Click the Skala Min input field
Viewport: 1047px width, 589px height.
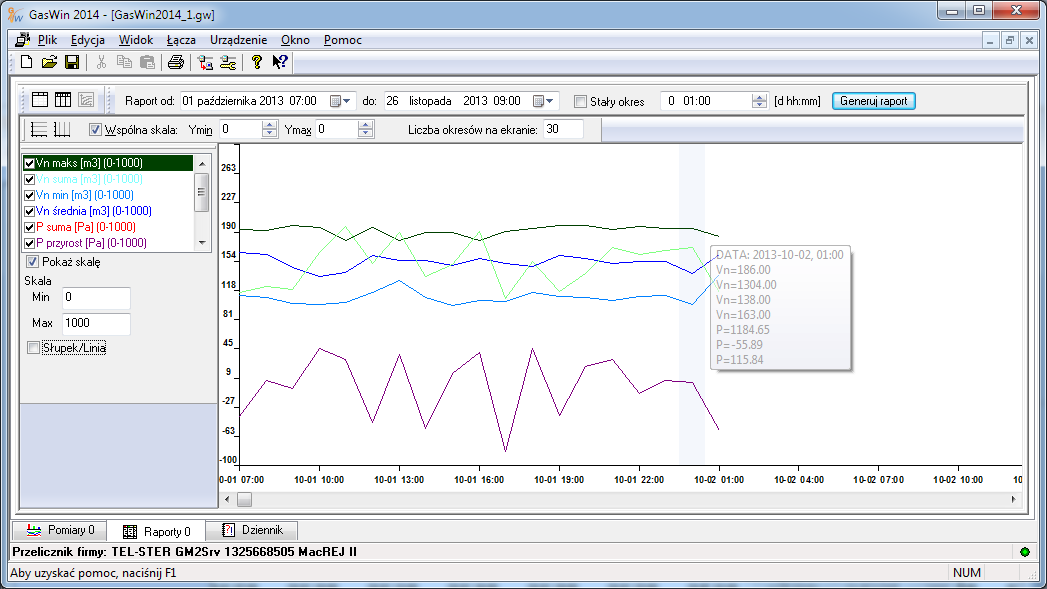(x=96, y=298)
